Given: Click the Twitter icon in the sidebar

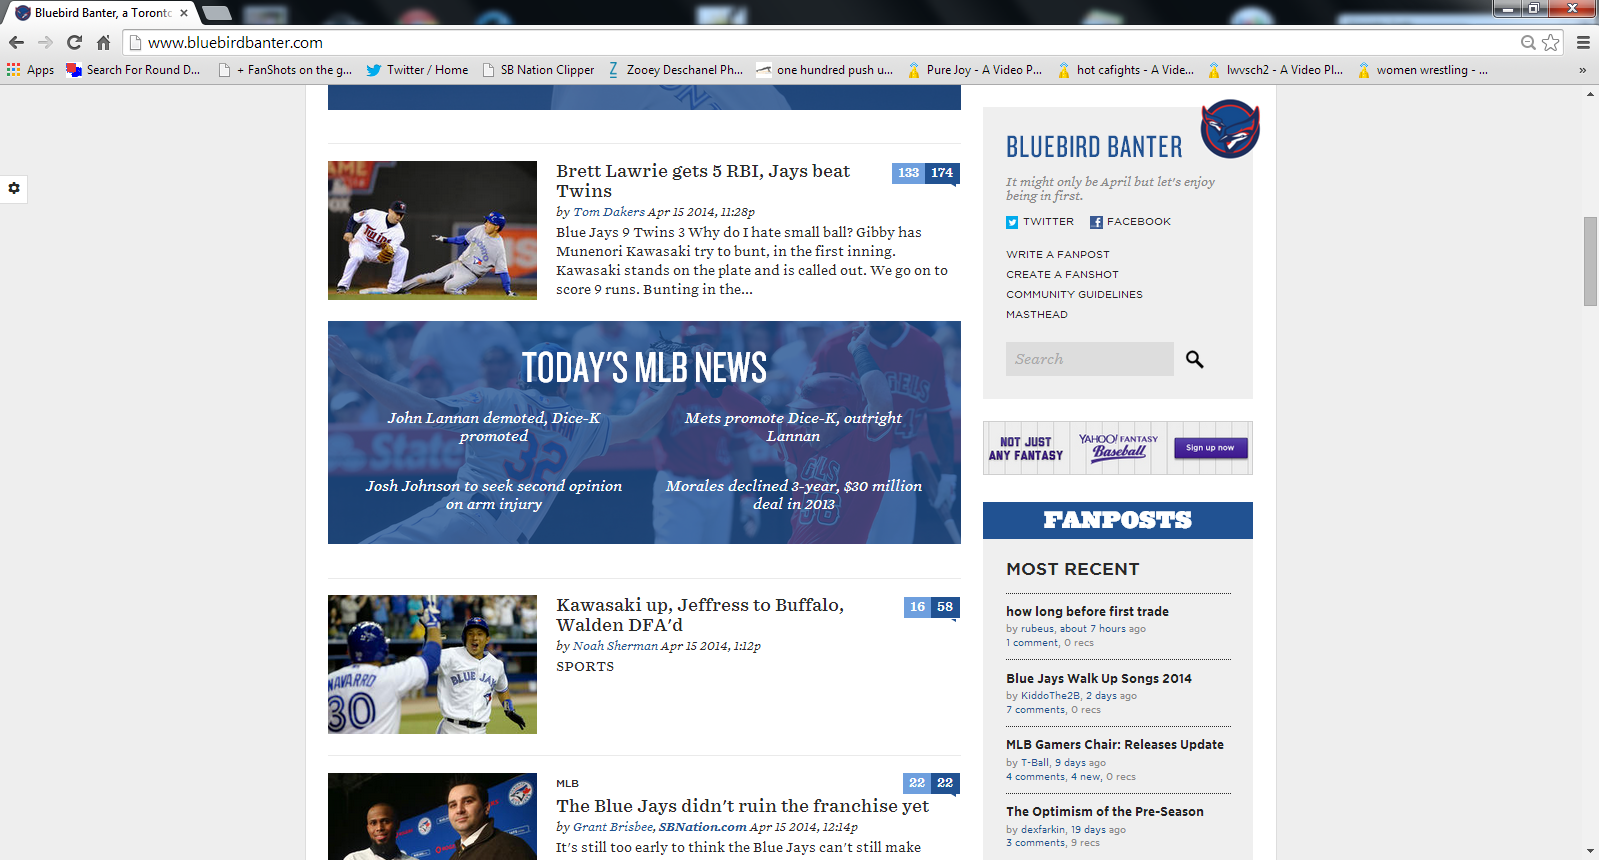Looking at the screenshot, I should tap(1012, 222).
